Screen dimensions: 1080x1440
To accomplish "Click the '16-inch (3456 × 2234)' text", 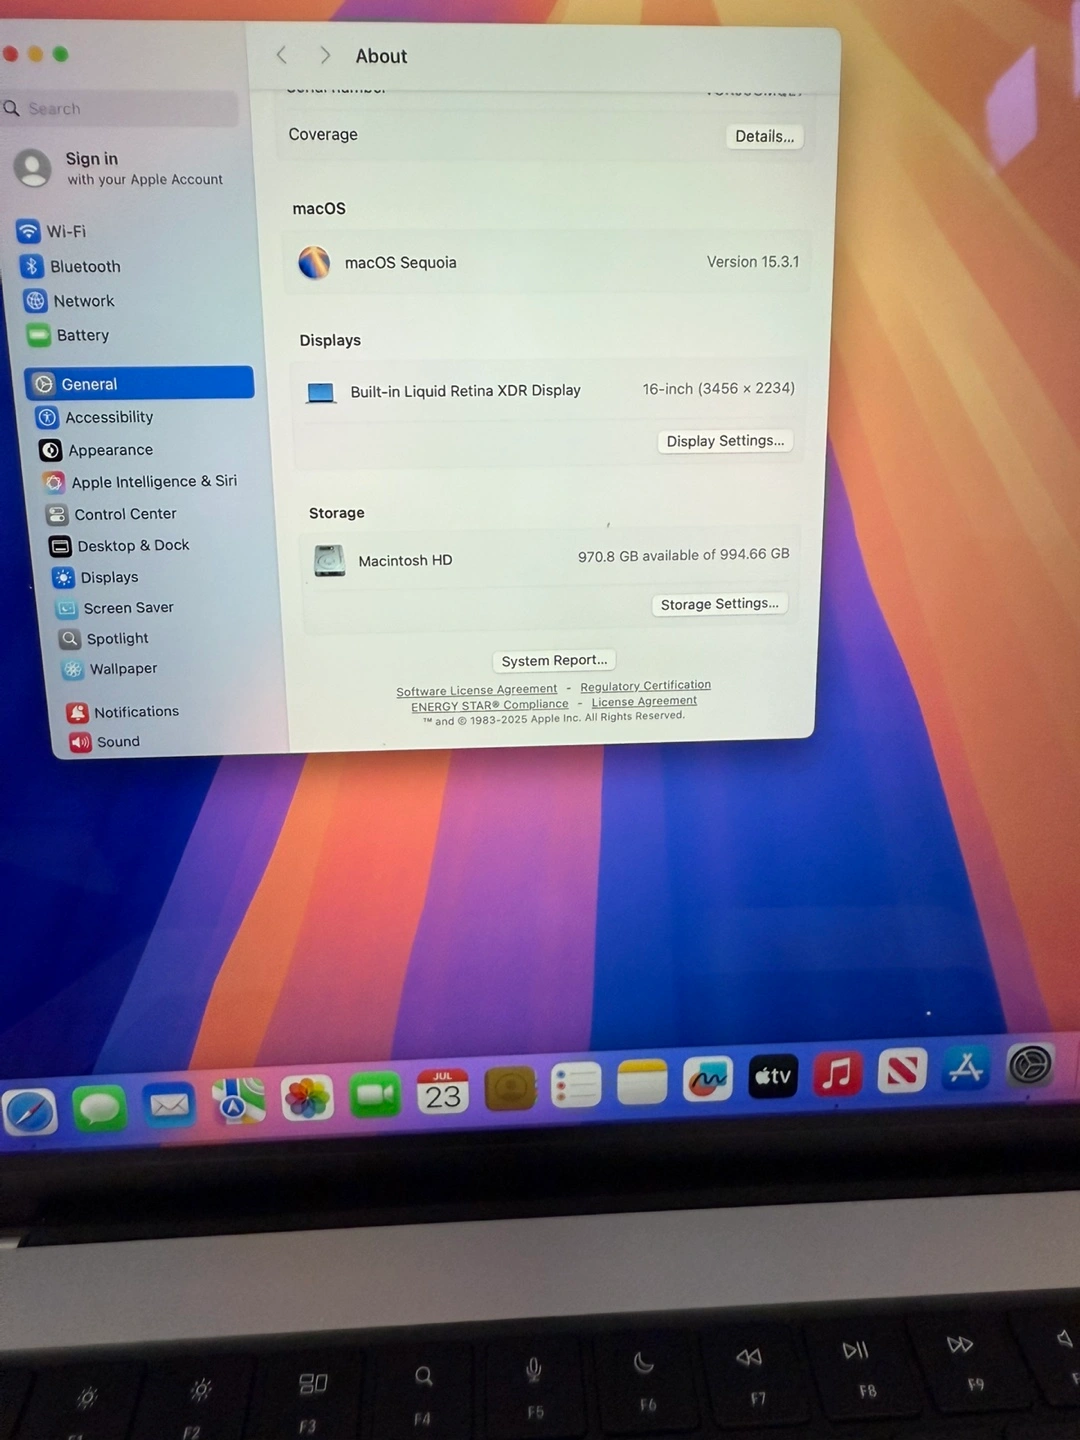I will (718, 388).
